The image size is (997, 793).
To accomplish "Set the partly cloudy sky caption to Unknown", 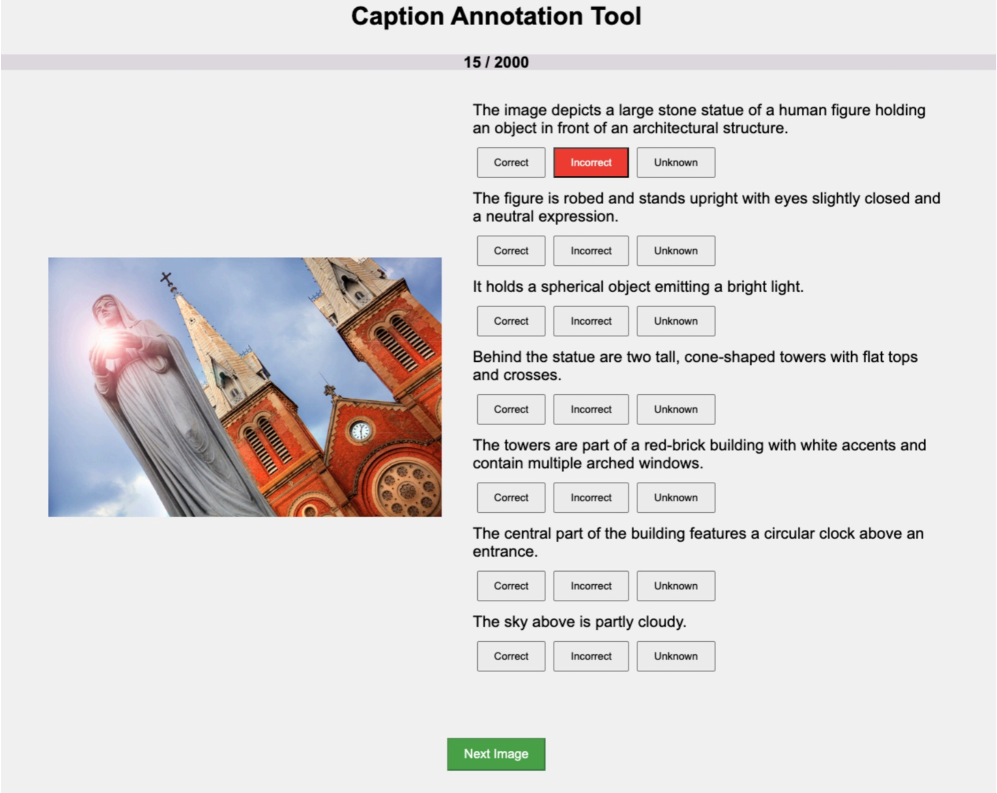I will click(676, 656).
